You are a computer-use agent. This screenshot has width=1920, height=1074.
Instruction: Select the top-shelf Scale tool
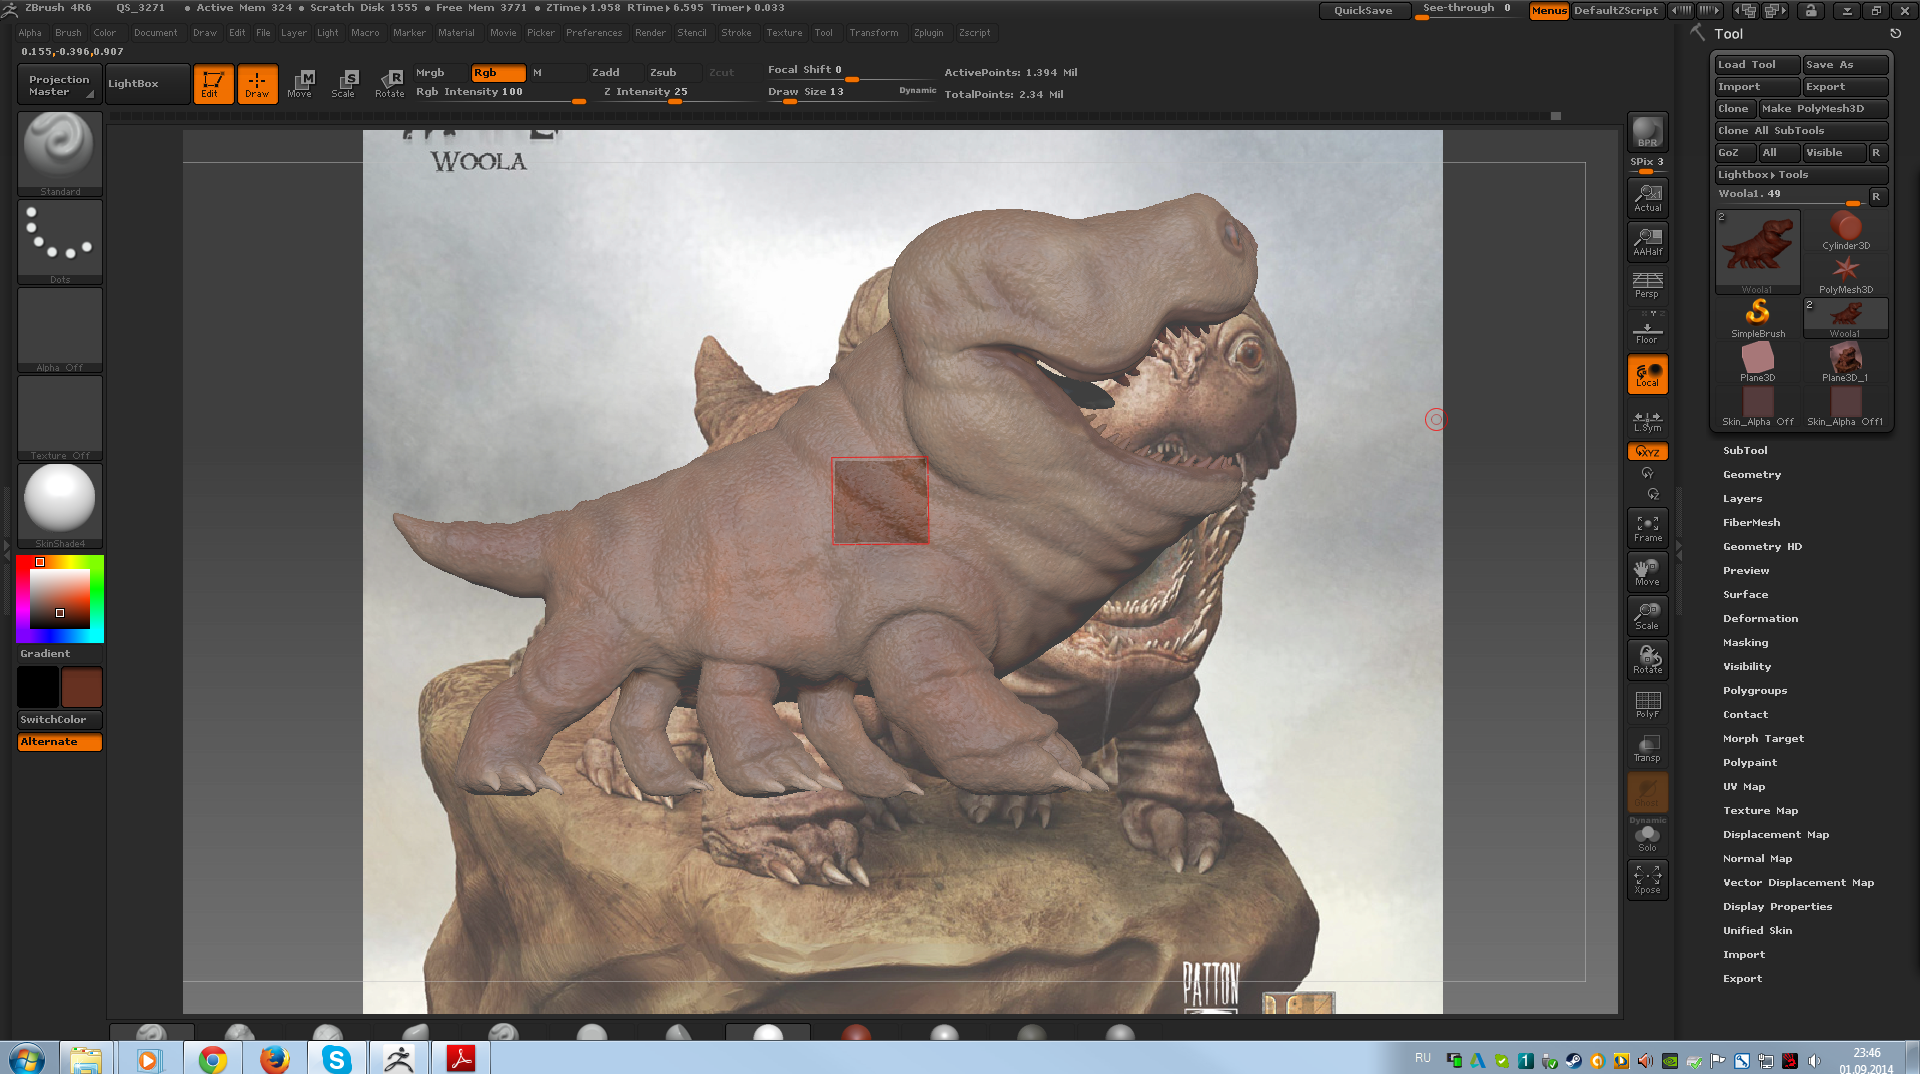tap(344, 84)
